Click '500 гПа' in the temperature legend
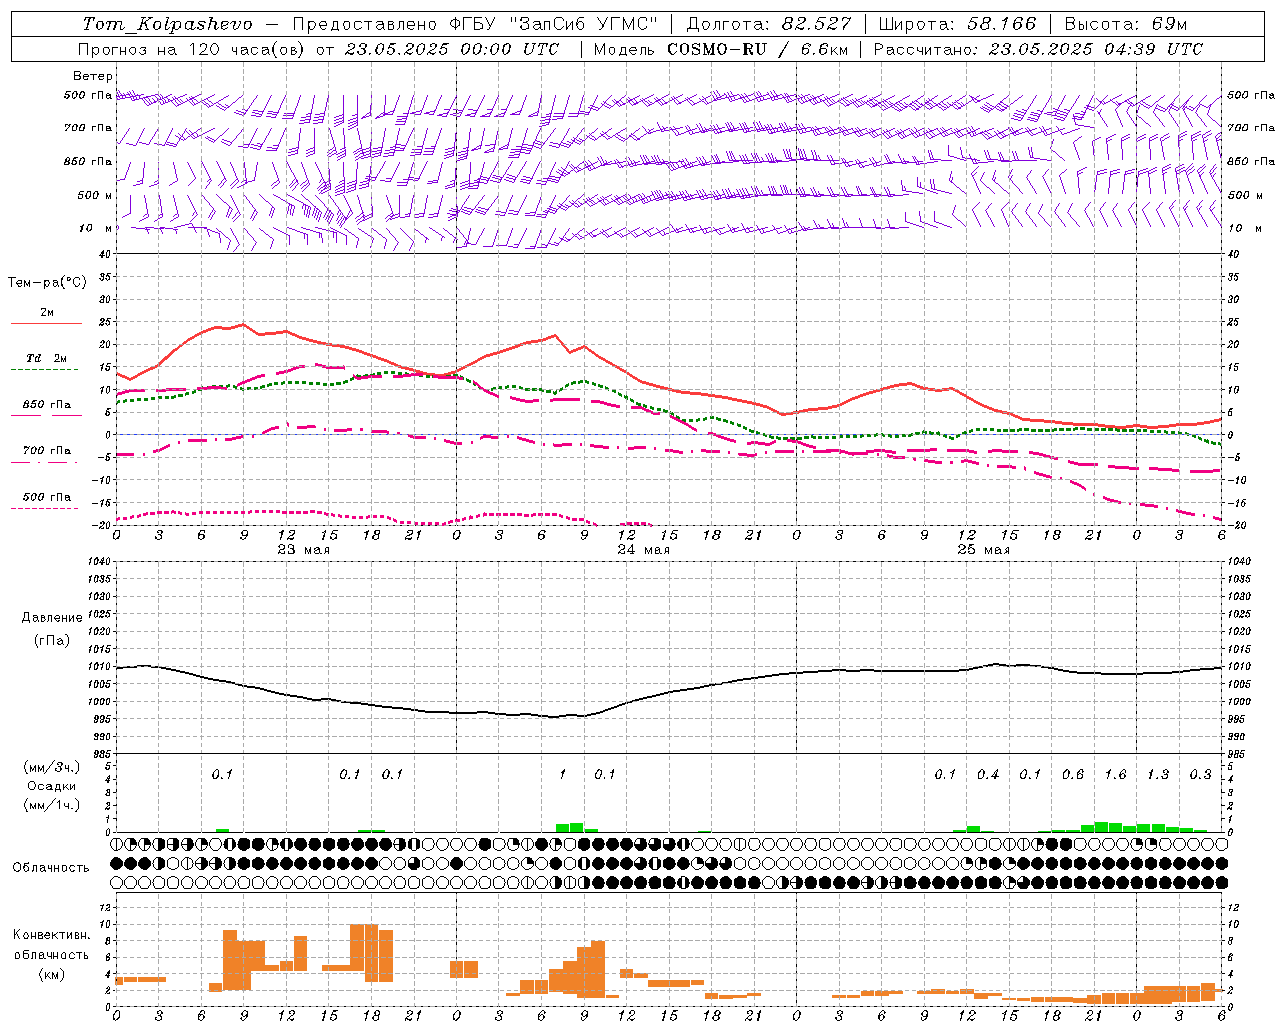 (x=47, y=497)
